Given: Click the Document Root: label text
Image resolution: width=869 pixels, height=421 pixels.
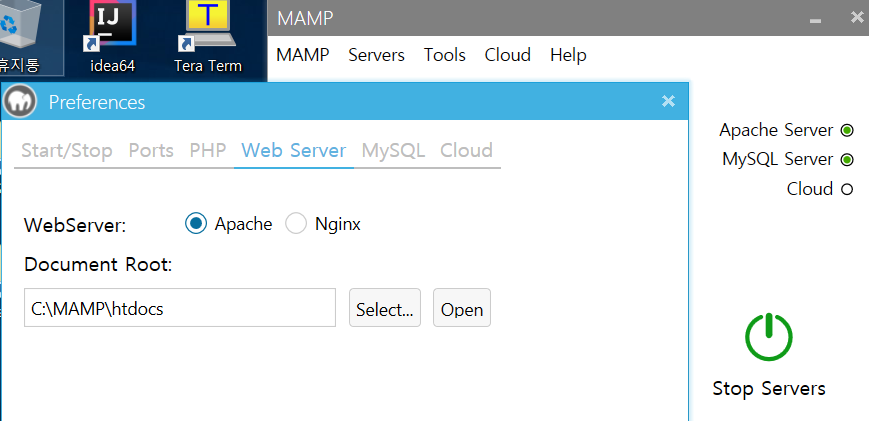Looking at the screenshot, I should (x=99, y=264).
